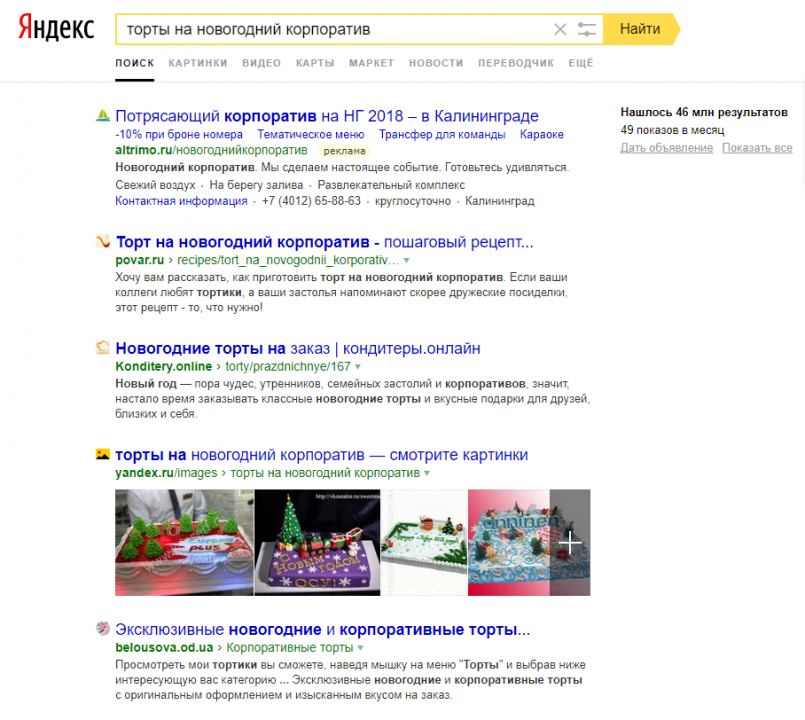Open recipes/tort_na_novogodnii_korporativ path link
Viewport: 805px width, 720px height.
tap(288, 260)
